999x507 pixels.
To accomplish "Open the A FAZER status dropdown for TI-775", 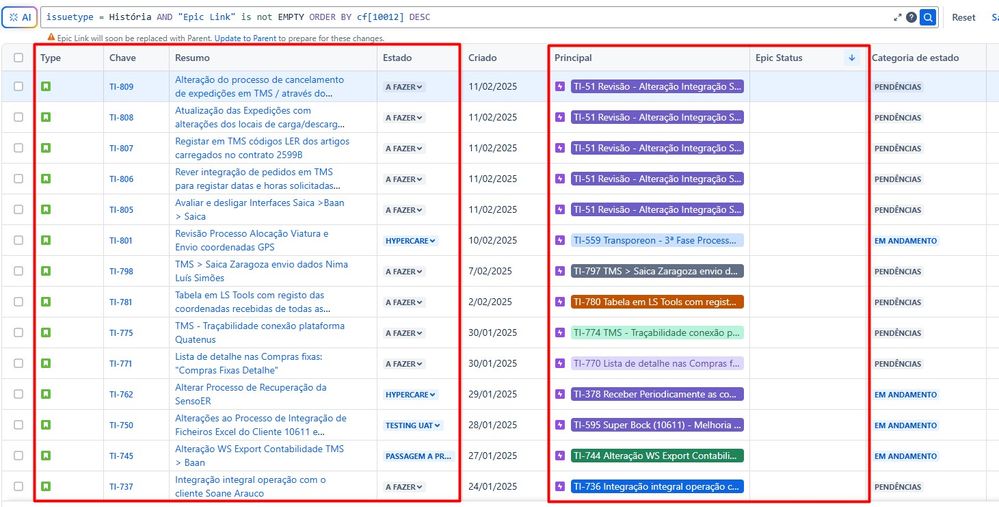I will tap(404, 333).
